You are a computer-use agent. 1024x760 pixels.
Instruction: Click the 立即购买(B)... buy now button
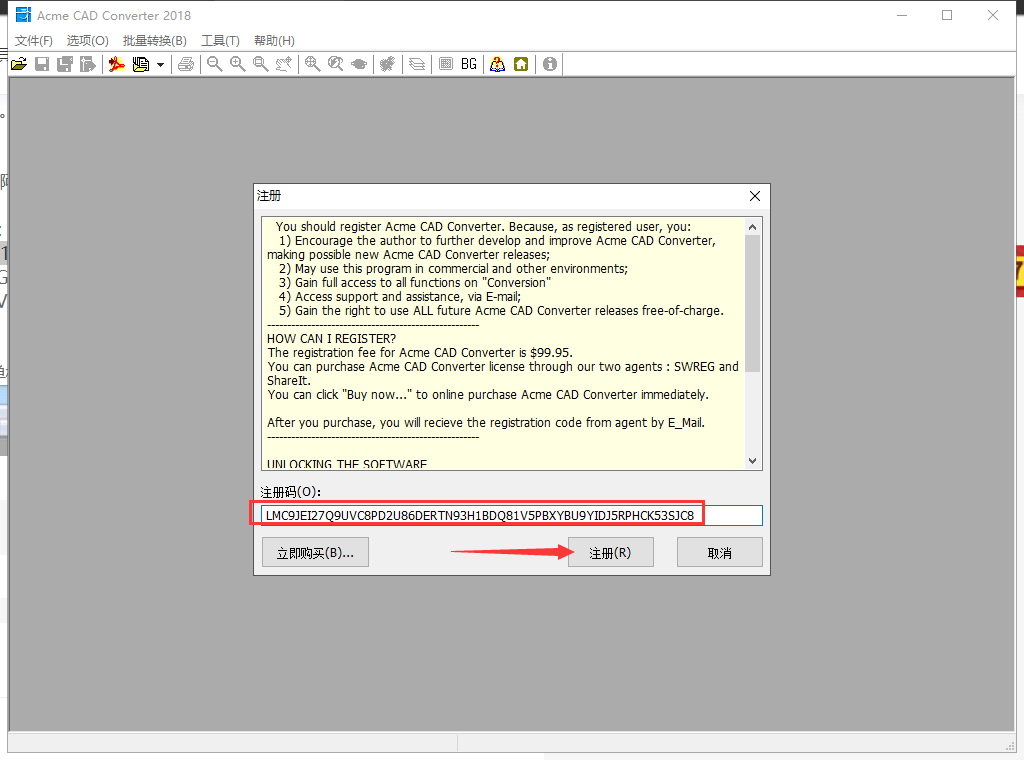pos(315,553)
